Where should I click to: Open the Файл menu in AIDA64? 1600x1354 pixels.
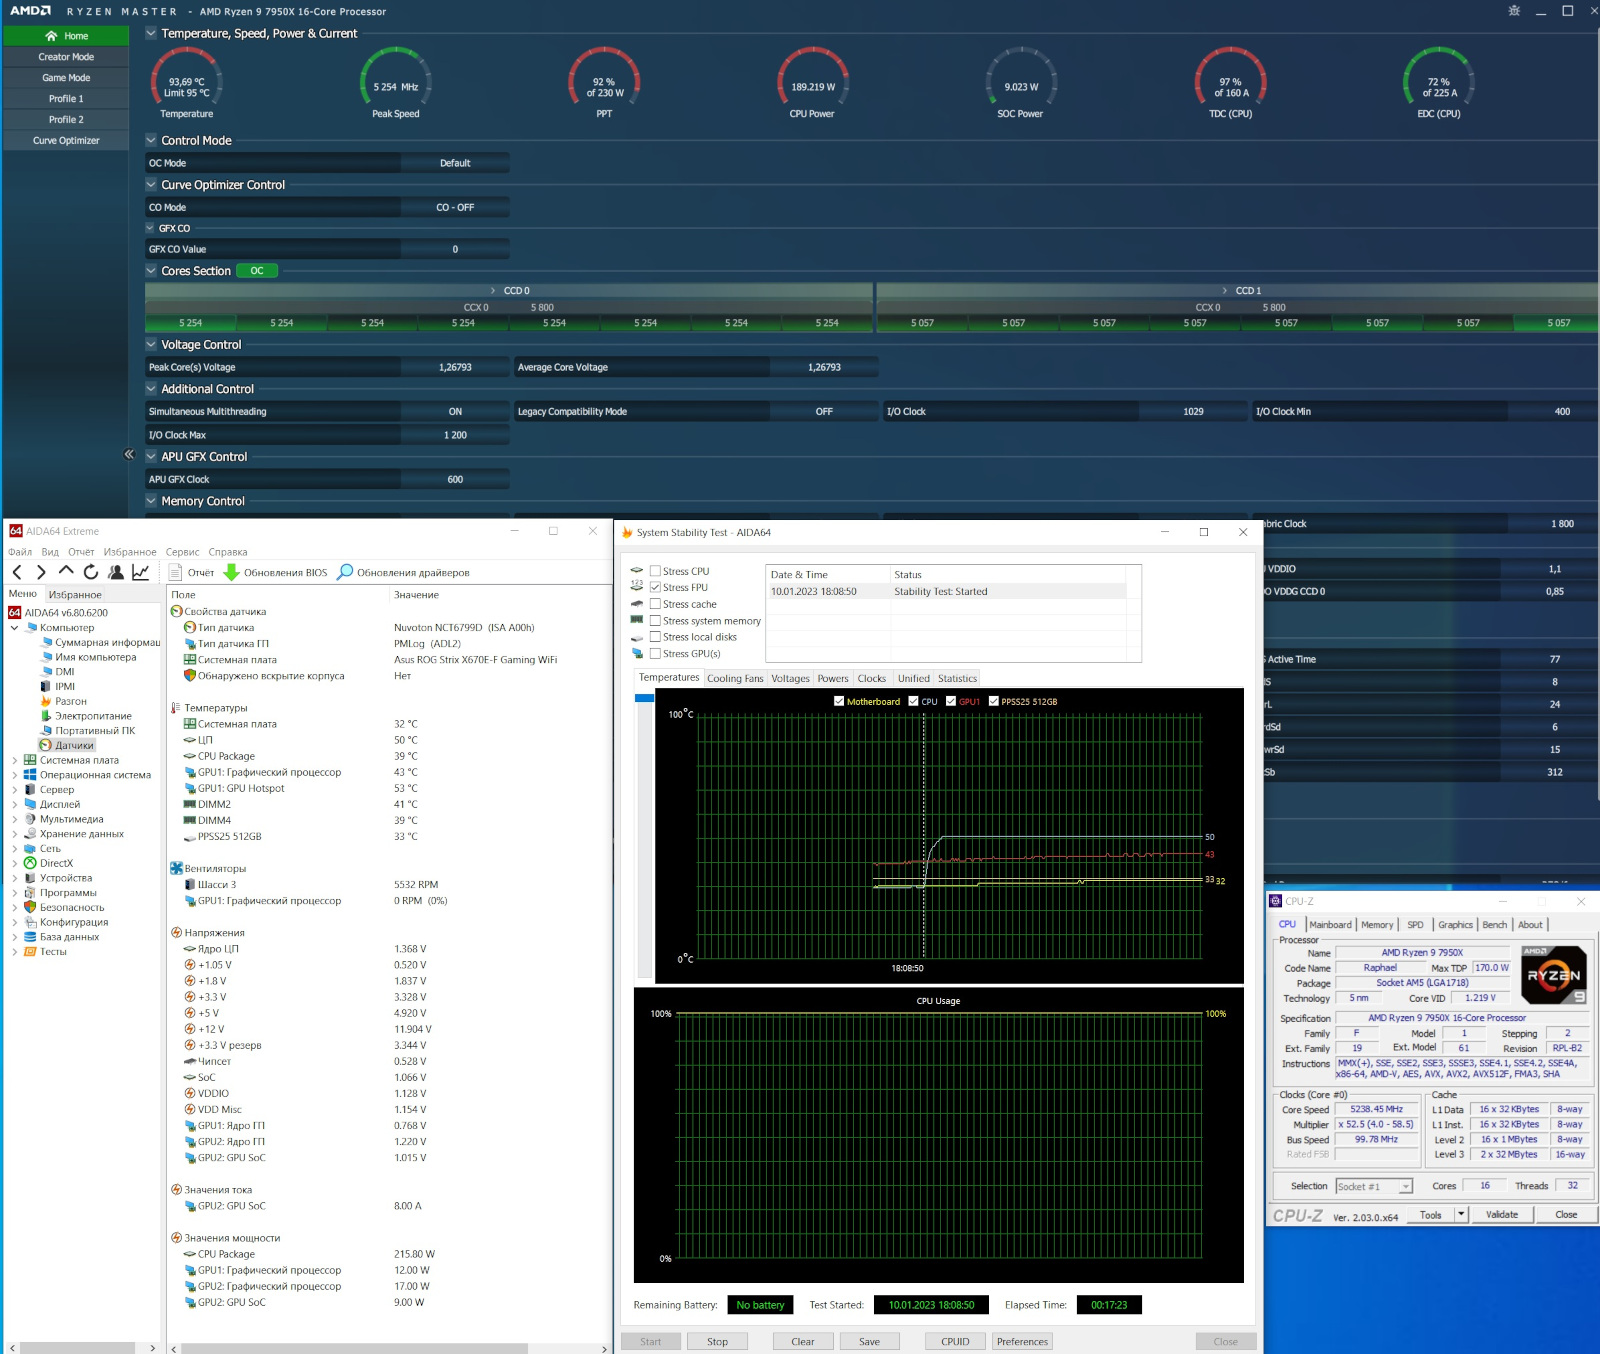(x=20, y=552)
